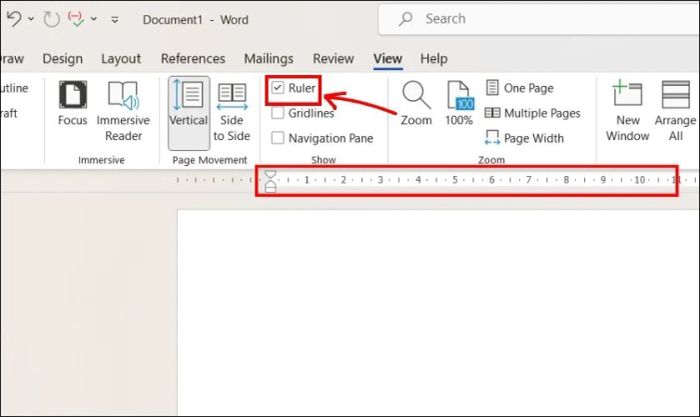
Task: Select Vertical page movement
Action: (x=188, y=113)
